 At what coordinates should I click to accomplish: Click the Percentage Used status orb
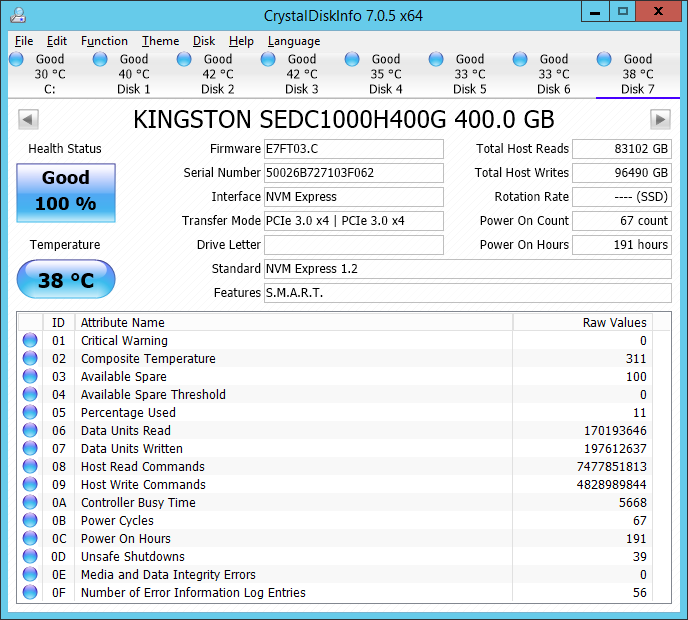[30, 413]
